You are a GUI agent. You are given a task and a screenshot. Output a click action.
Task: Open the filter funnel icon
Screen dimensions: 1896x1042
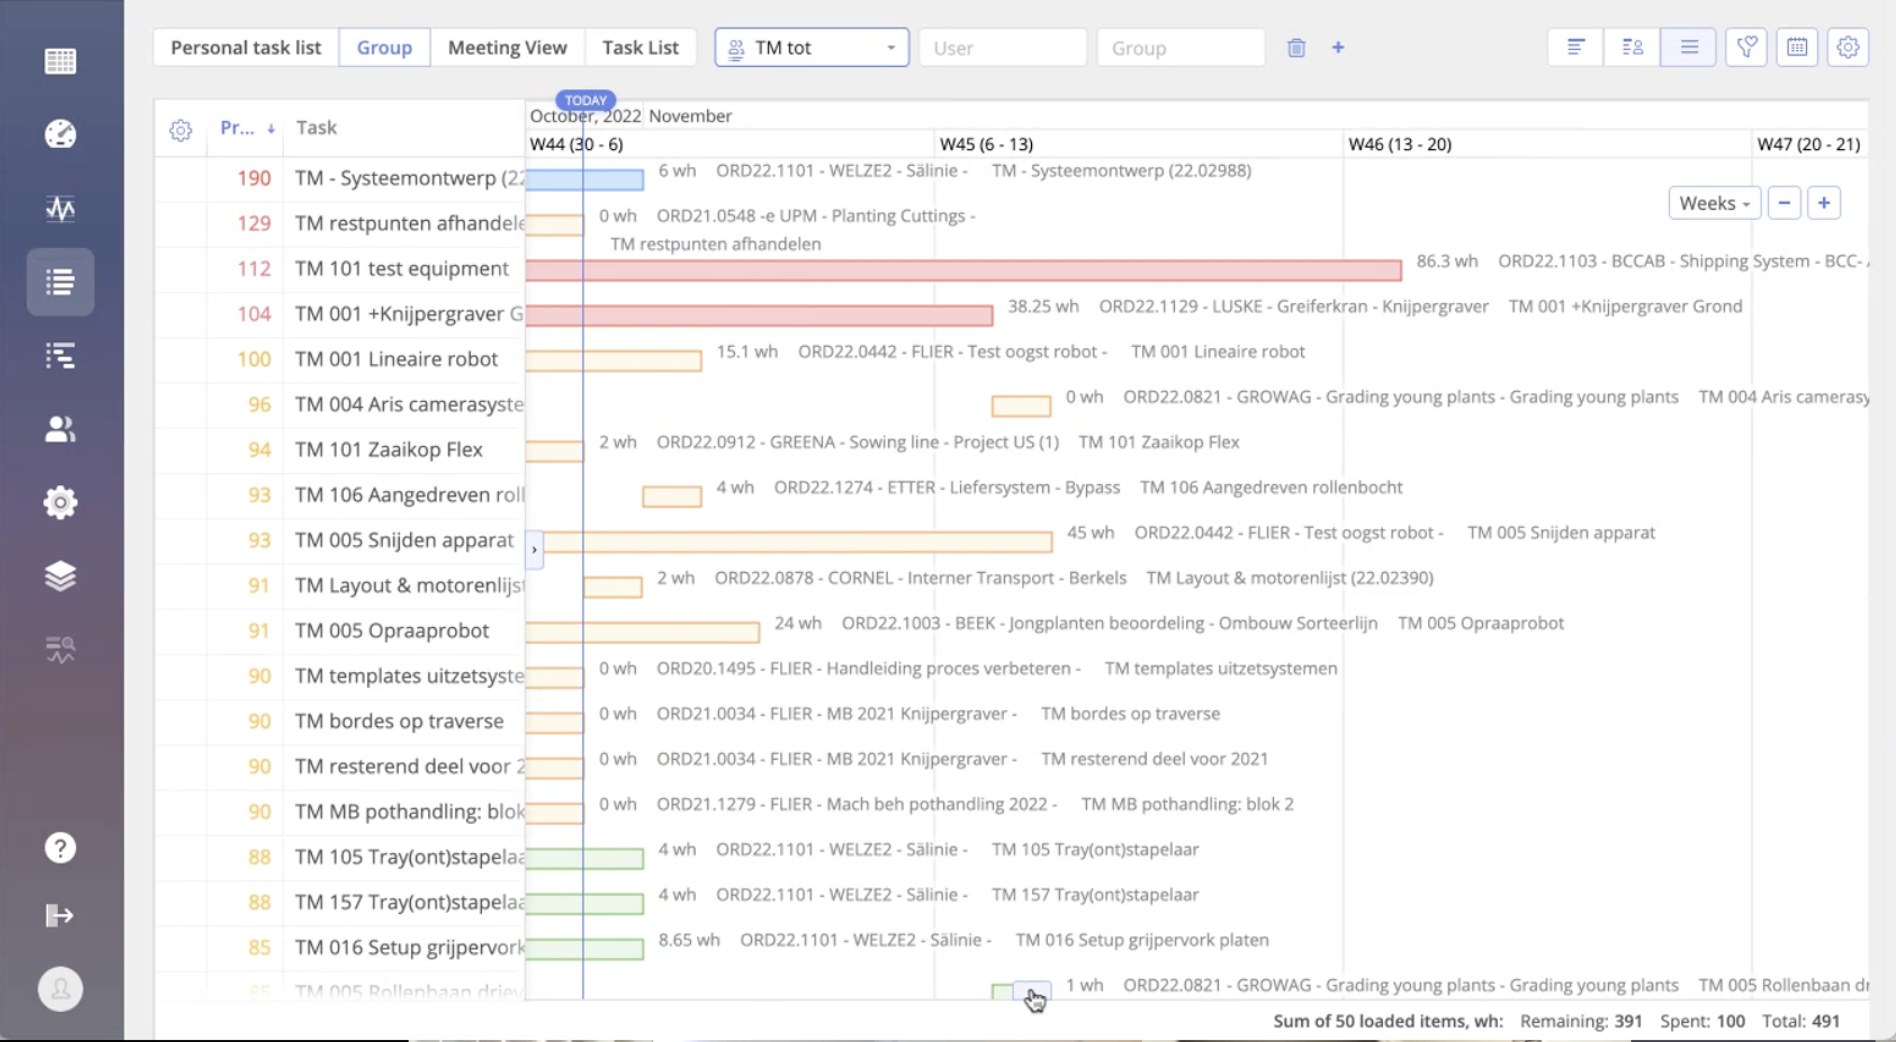(1747, 47)
